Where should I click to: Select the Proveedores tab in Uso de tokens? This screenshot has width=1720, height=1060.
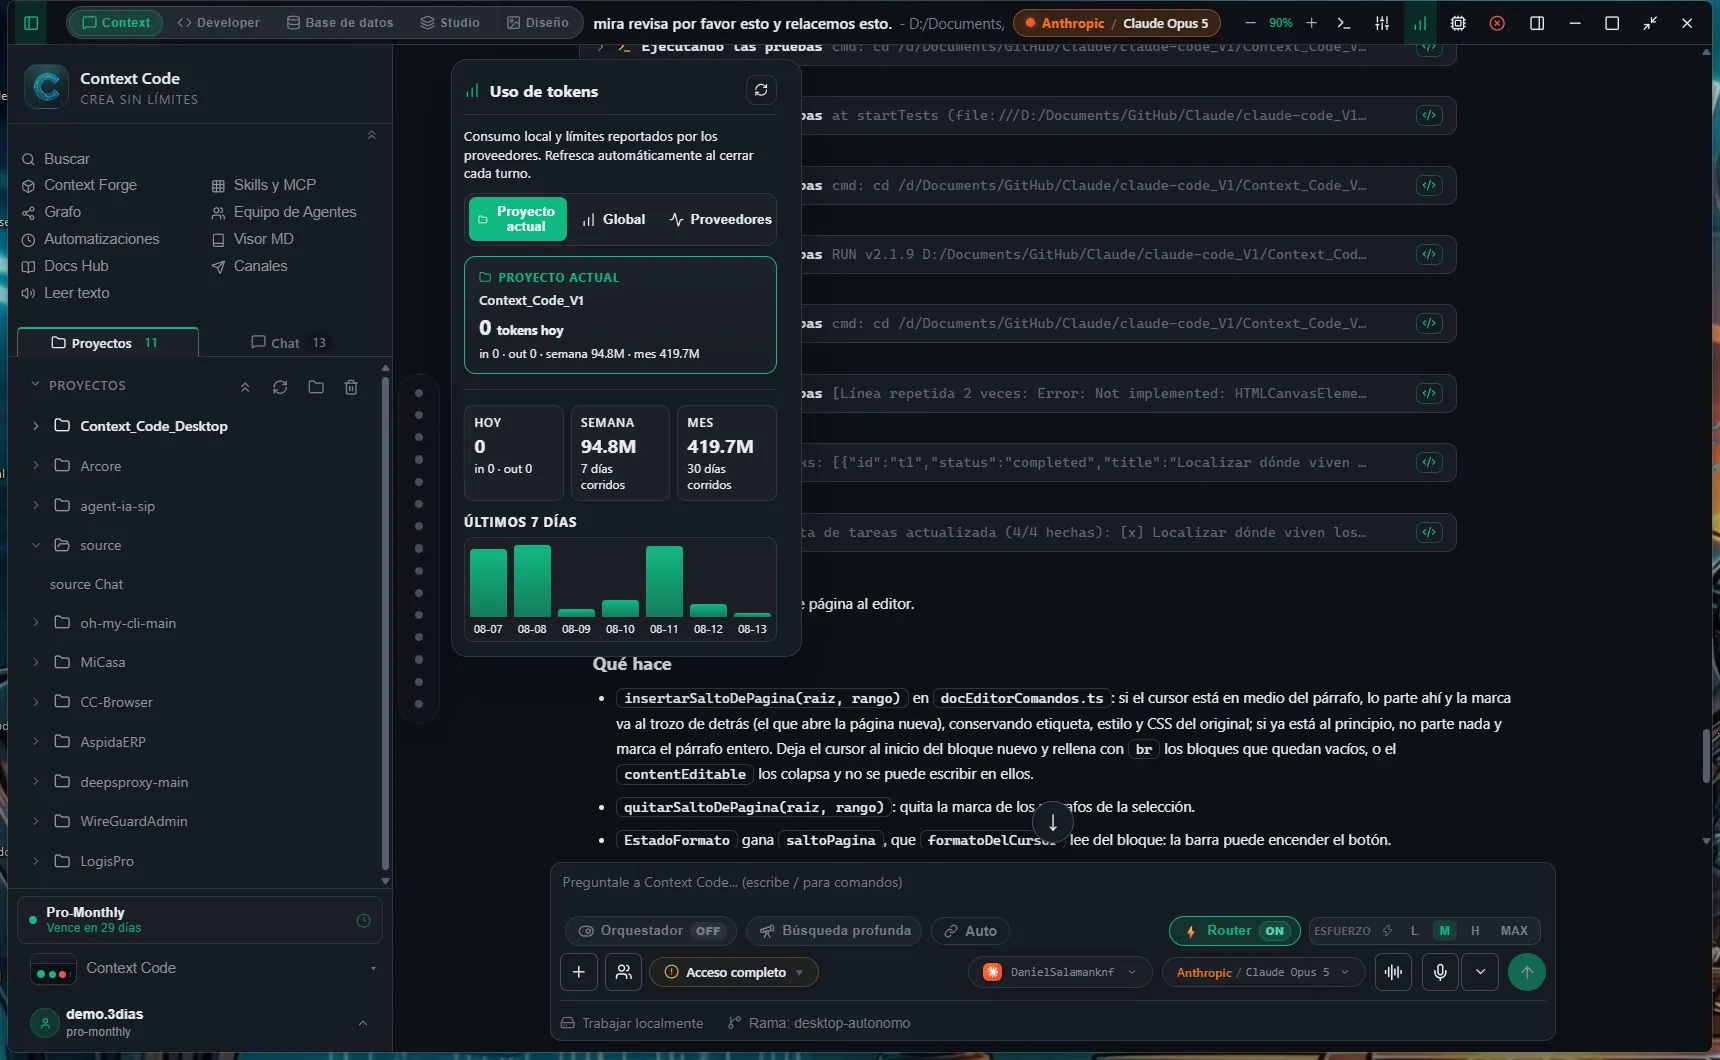[720, 219]
